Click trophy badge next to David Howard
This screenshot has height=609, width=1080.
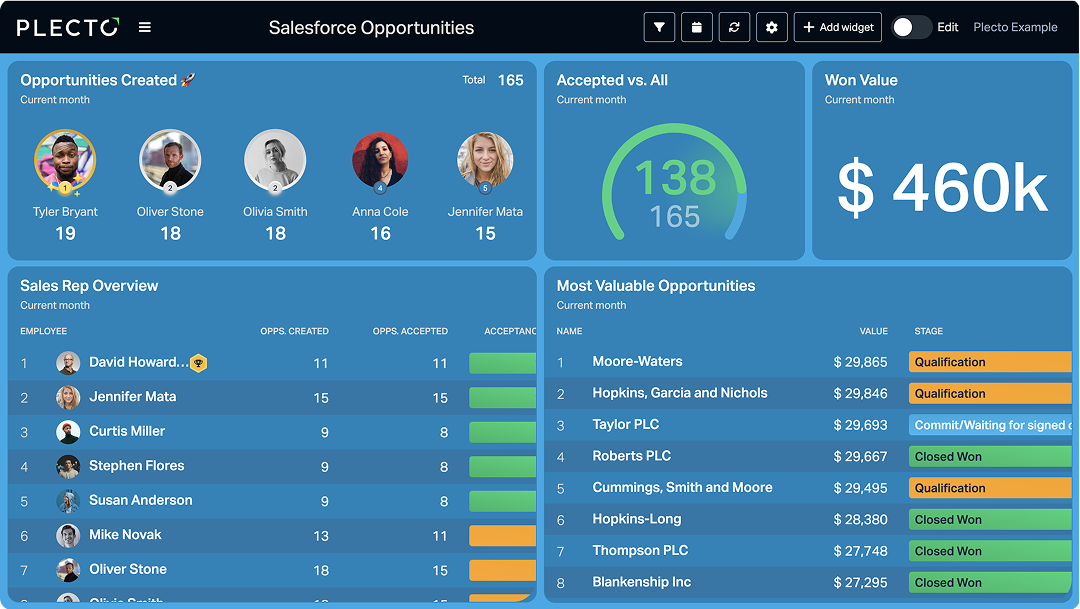pyautogui.click(x=199, y=363)
